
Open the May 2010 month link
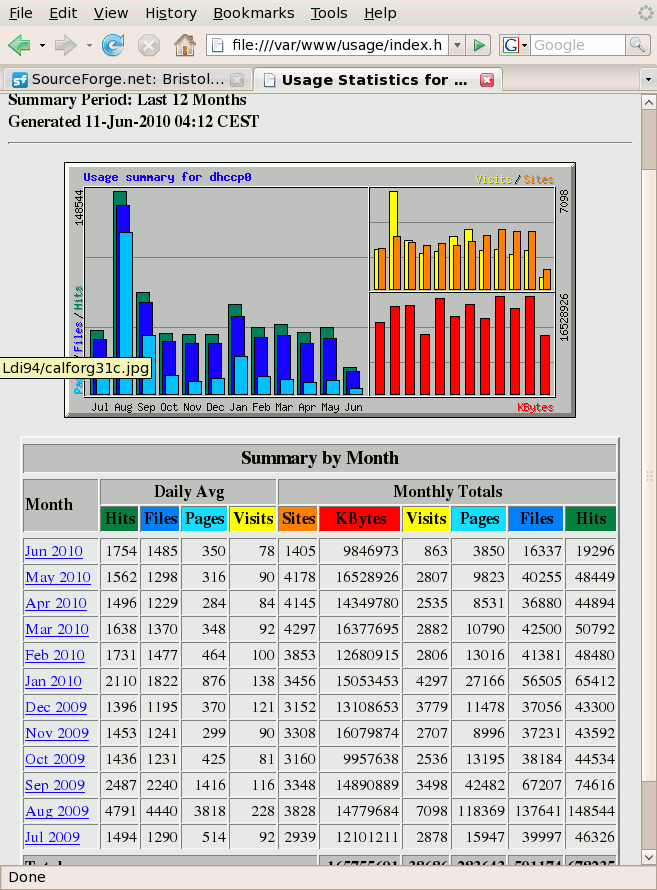pos(58,578)
